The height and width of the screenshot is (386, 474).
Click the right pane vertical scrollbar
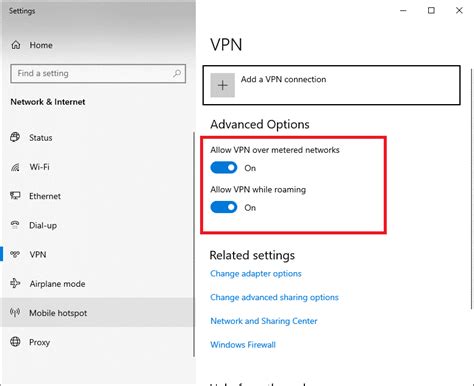coord(471,189)
